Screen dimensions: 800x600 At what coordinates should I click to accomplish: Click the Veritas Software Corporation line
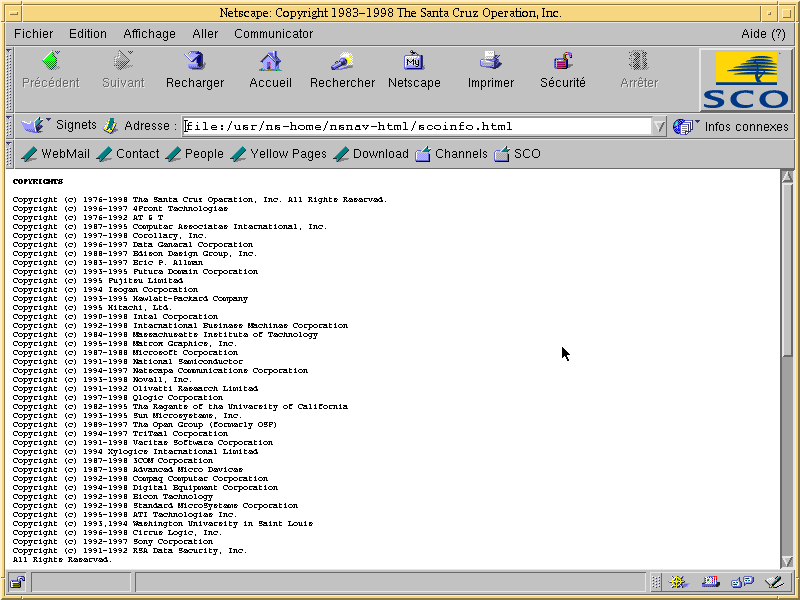(x=143, y=443)
